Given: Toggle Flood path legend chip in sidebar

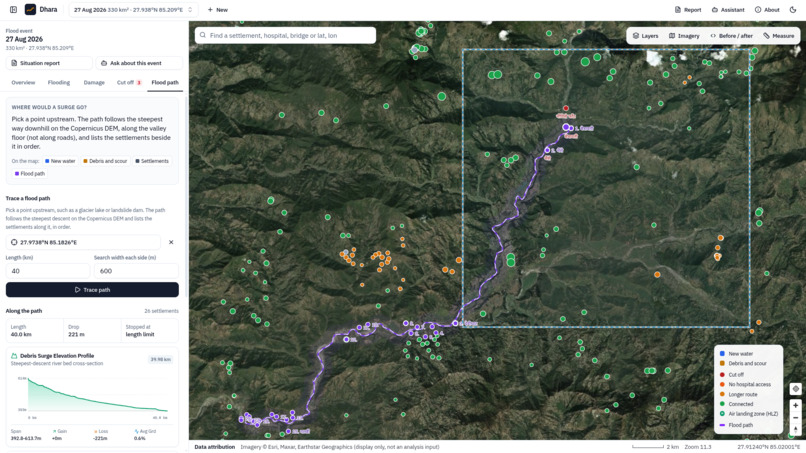Looking at the screenshot, I should point(30,174).
